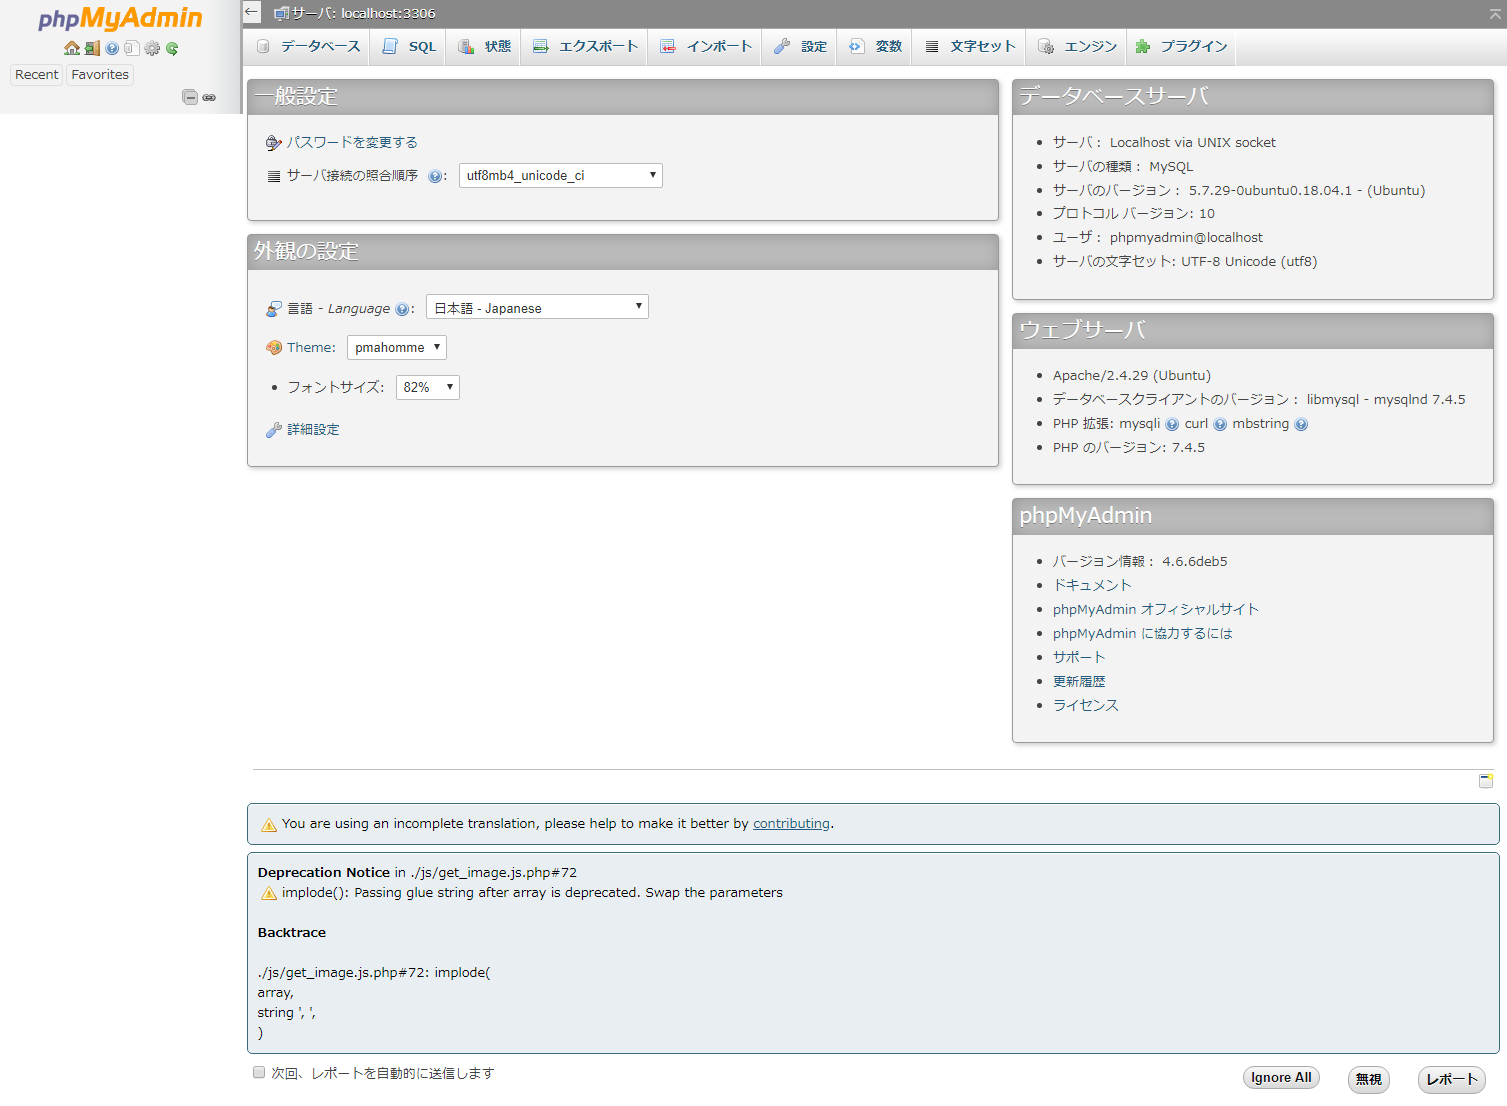Open phpMyAdmin documentation question-mark icon in sidebar
The width and height of the screenshot is (1507, 1106).
pyautogui.click(x=112, y=48)
